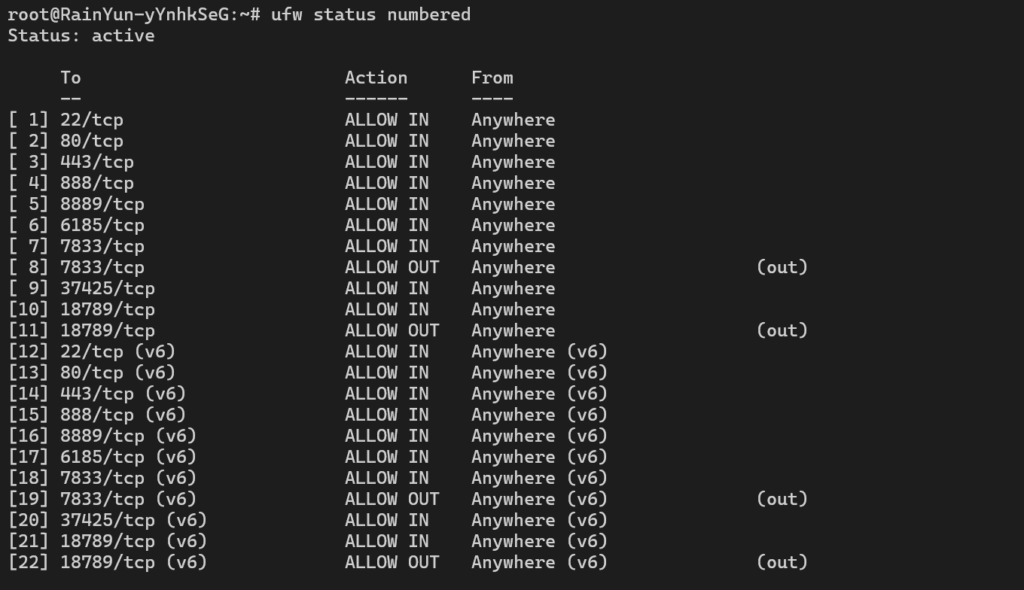Click the (out) label on rule 11
This screenshot has width=1024, height=590.
tap(782, 331)
